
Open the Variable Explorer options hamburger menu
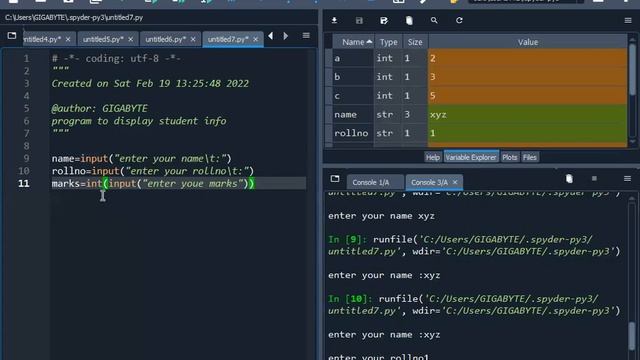pos(628,20)
